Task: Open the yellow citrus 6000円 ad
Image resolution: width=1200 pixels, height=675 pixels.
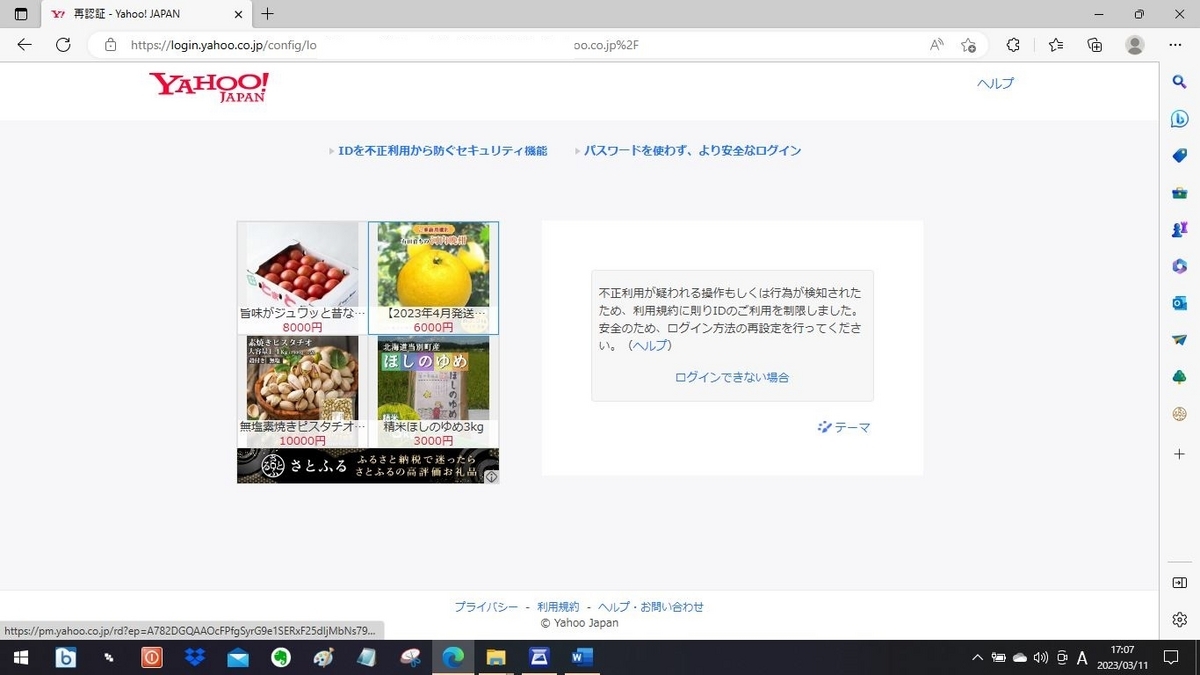Action: point(433,277)
